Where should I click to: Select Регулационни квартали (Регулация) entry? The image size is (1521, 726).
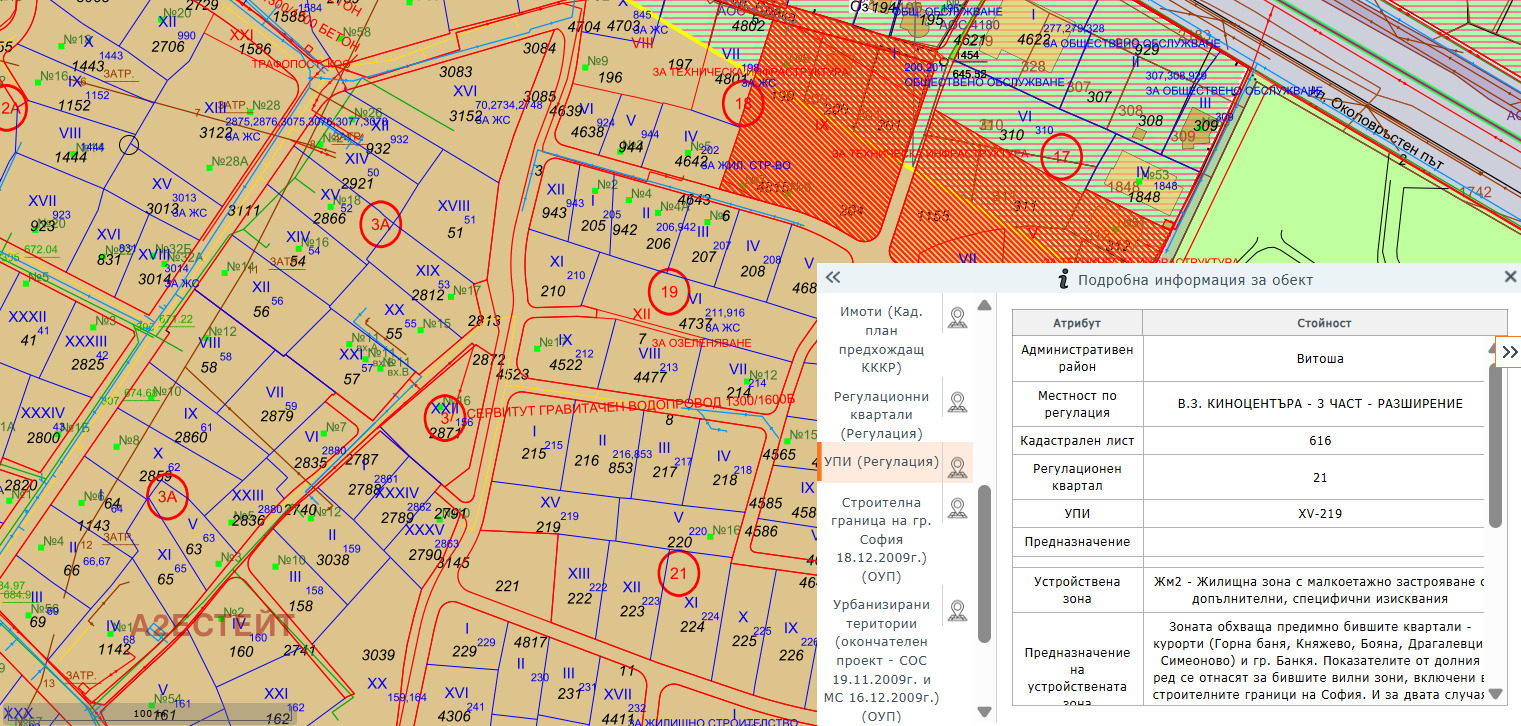pyautogui.click(x=882, y=414)
